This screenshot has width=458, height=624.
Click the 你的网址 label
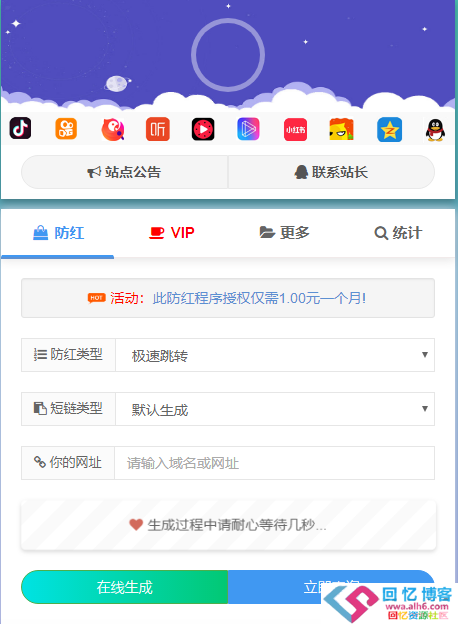pos(68,462)
